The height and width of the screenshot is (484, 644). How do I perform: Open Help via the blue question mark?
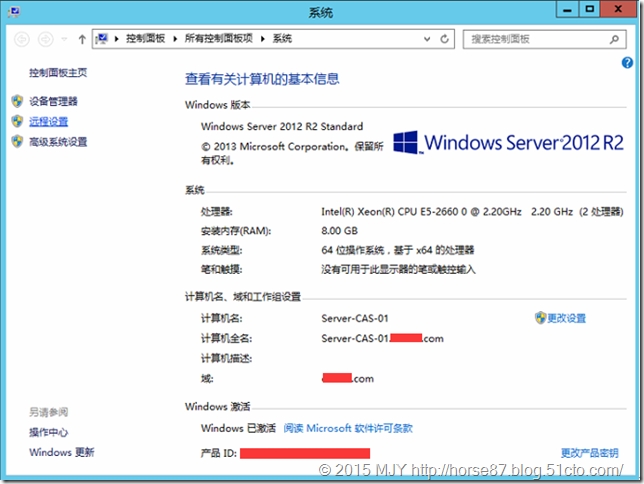point(628,62)
